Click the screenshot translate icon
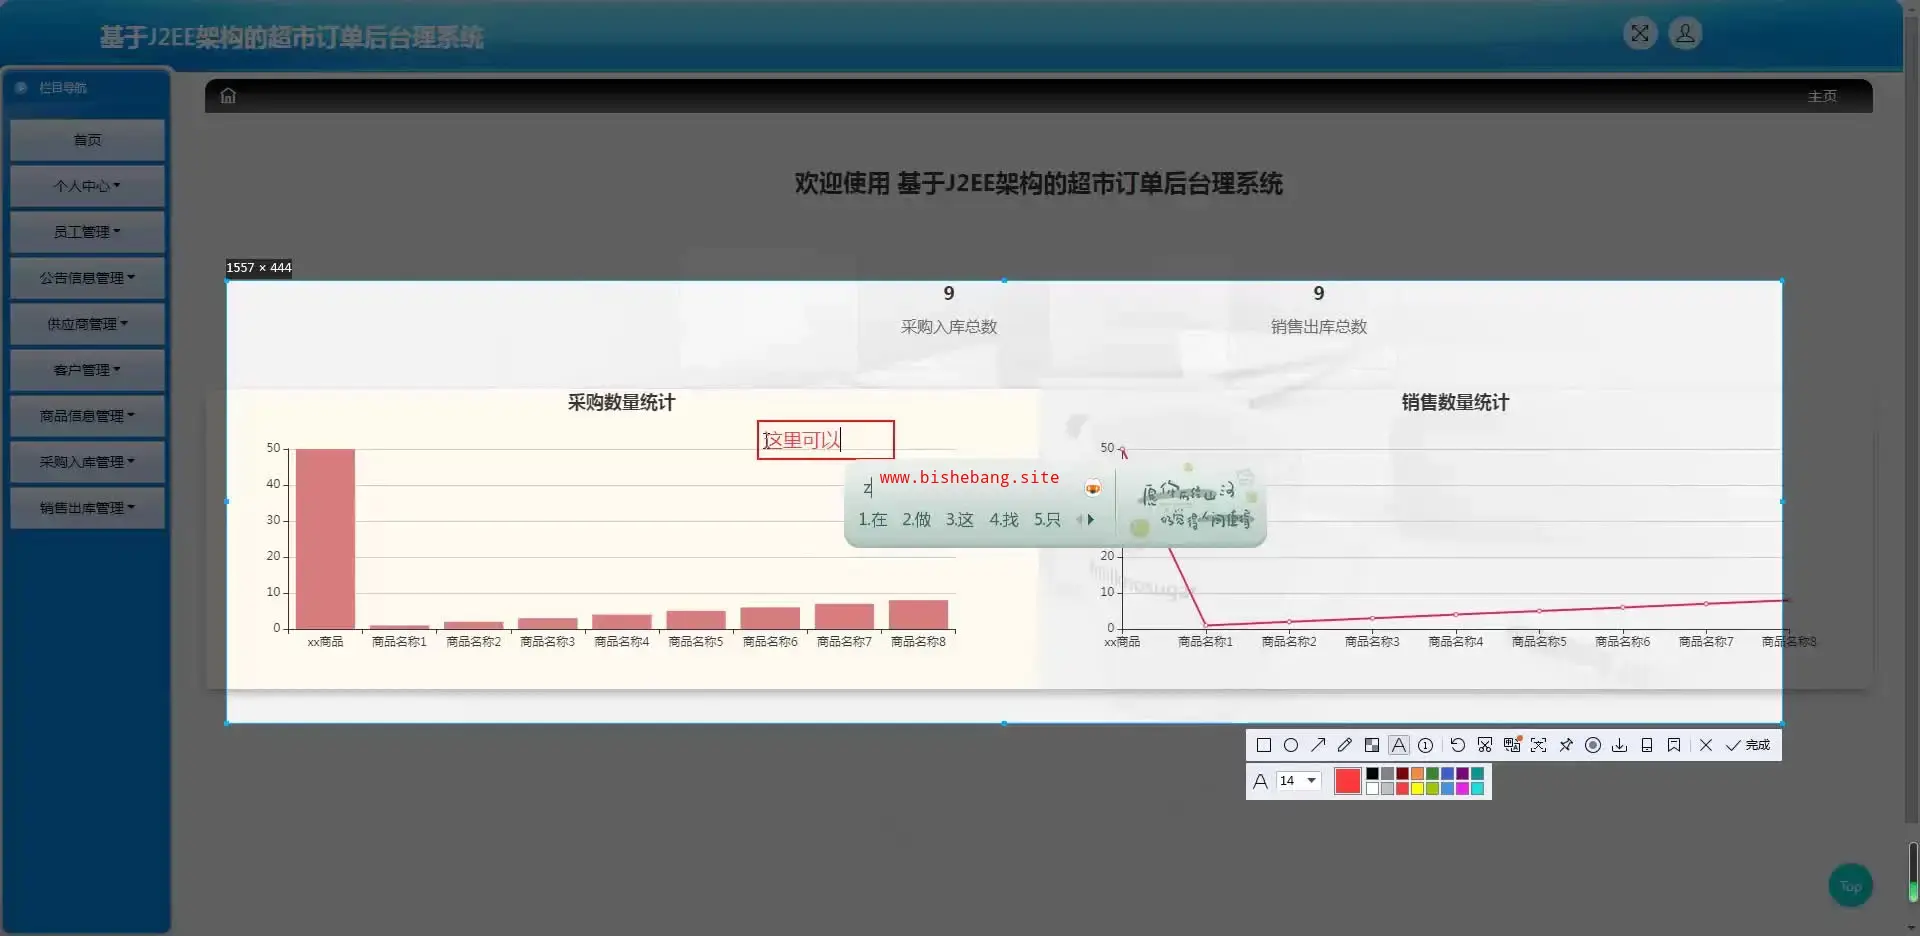Screen dimensions: 1920x936 coord(1512,745)
